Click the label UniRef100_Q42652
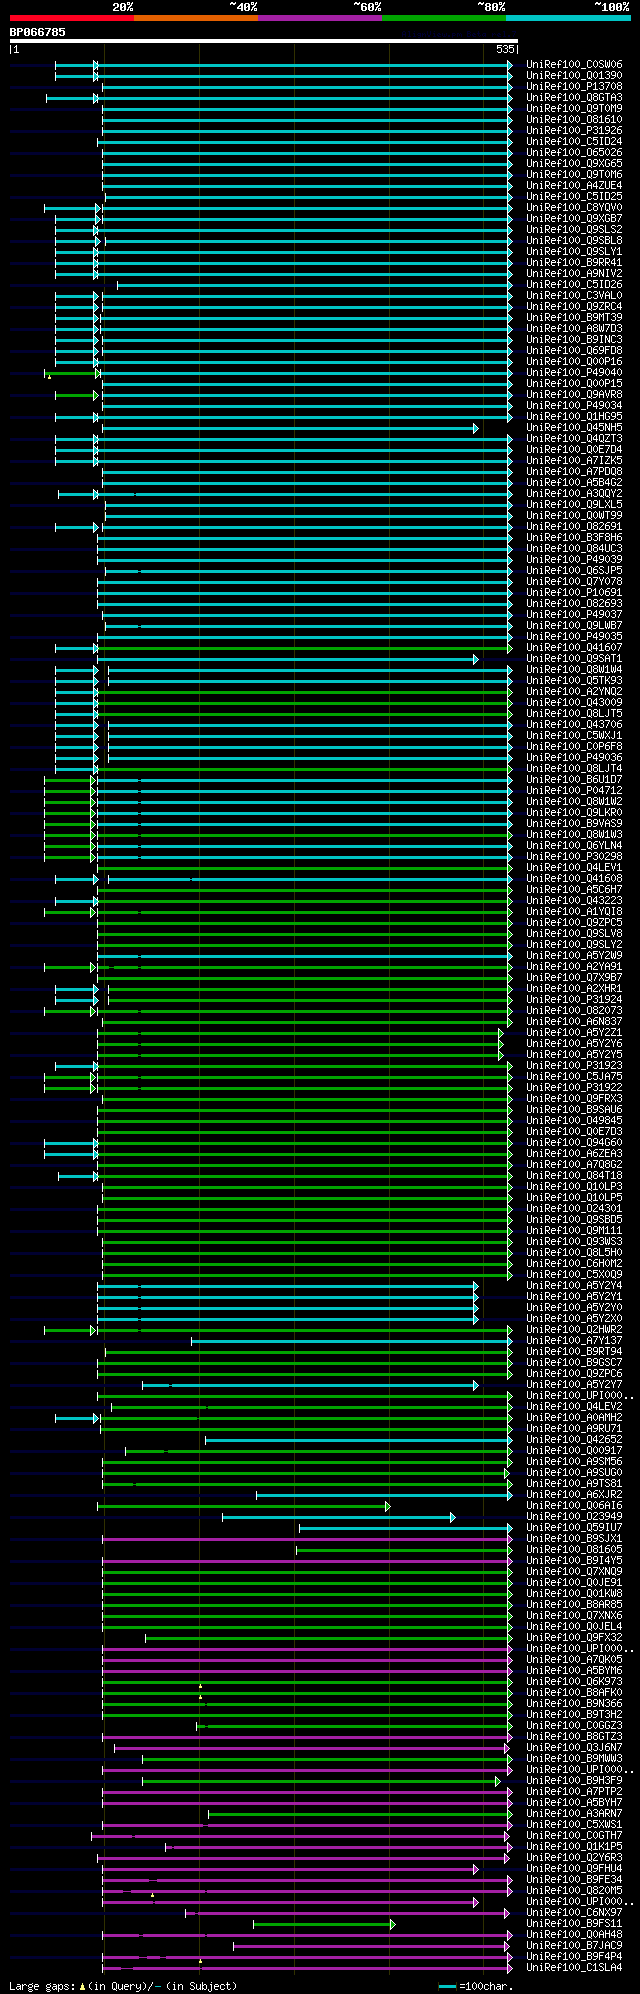Image resolution: width=640 pixels, height=1994 pixels. 574,1440
